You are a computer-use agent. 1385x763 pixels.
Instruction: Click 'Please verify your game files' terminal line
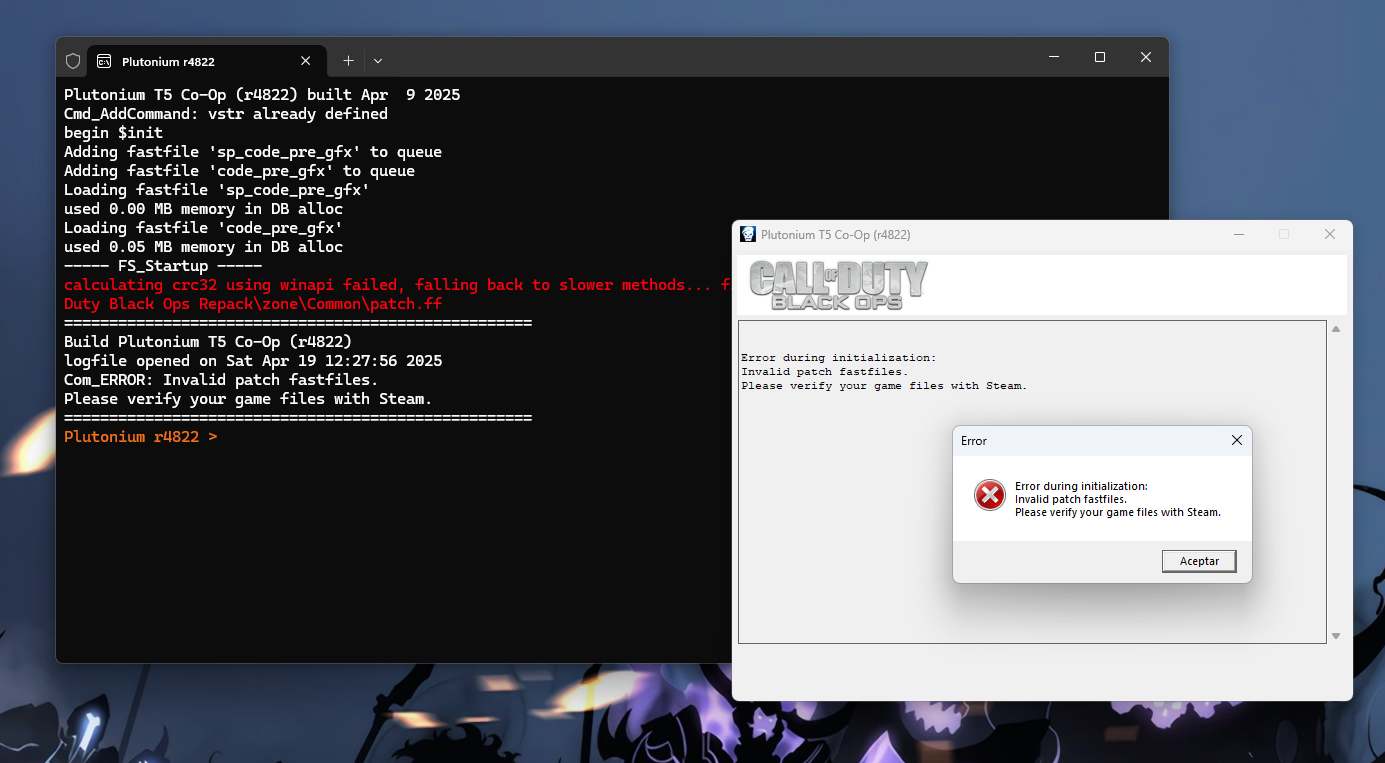(248, 399)
